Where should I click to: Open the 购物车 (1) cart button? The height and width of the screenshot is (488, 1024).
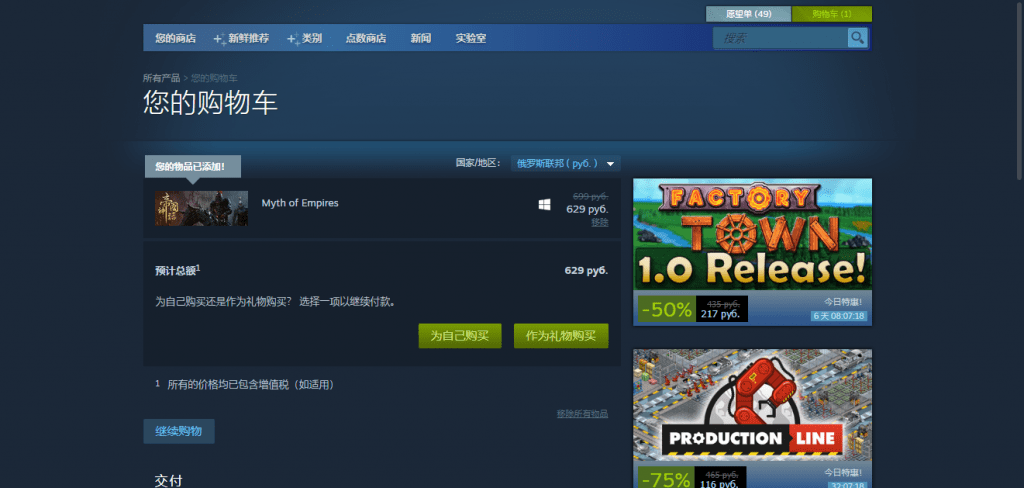click(831, 14)
